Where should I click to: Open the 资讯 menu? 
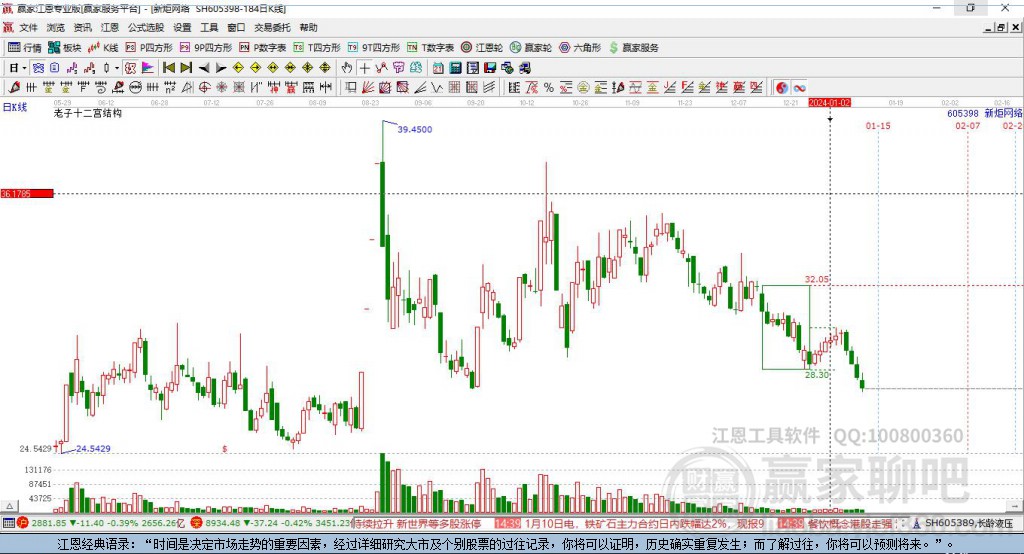pyautogui.click(x=82, y=27)
